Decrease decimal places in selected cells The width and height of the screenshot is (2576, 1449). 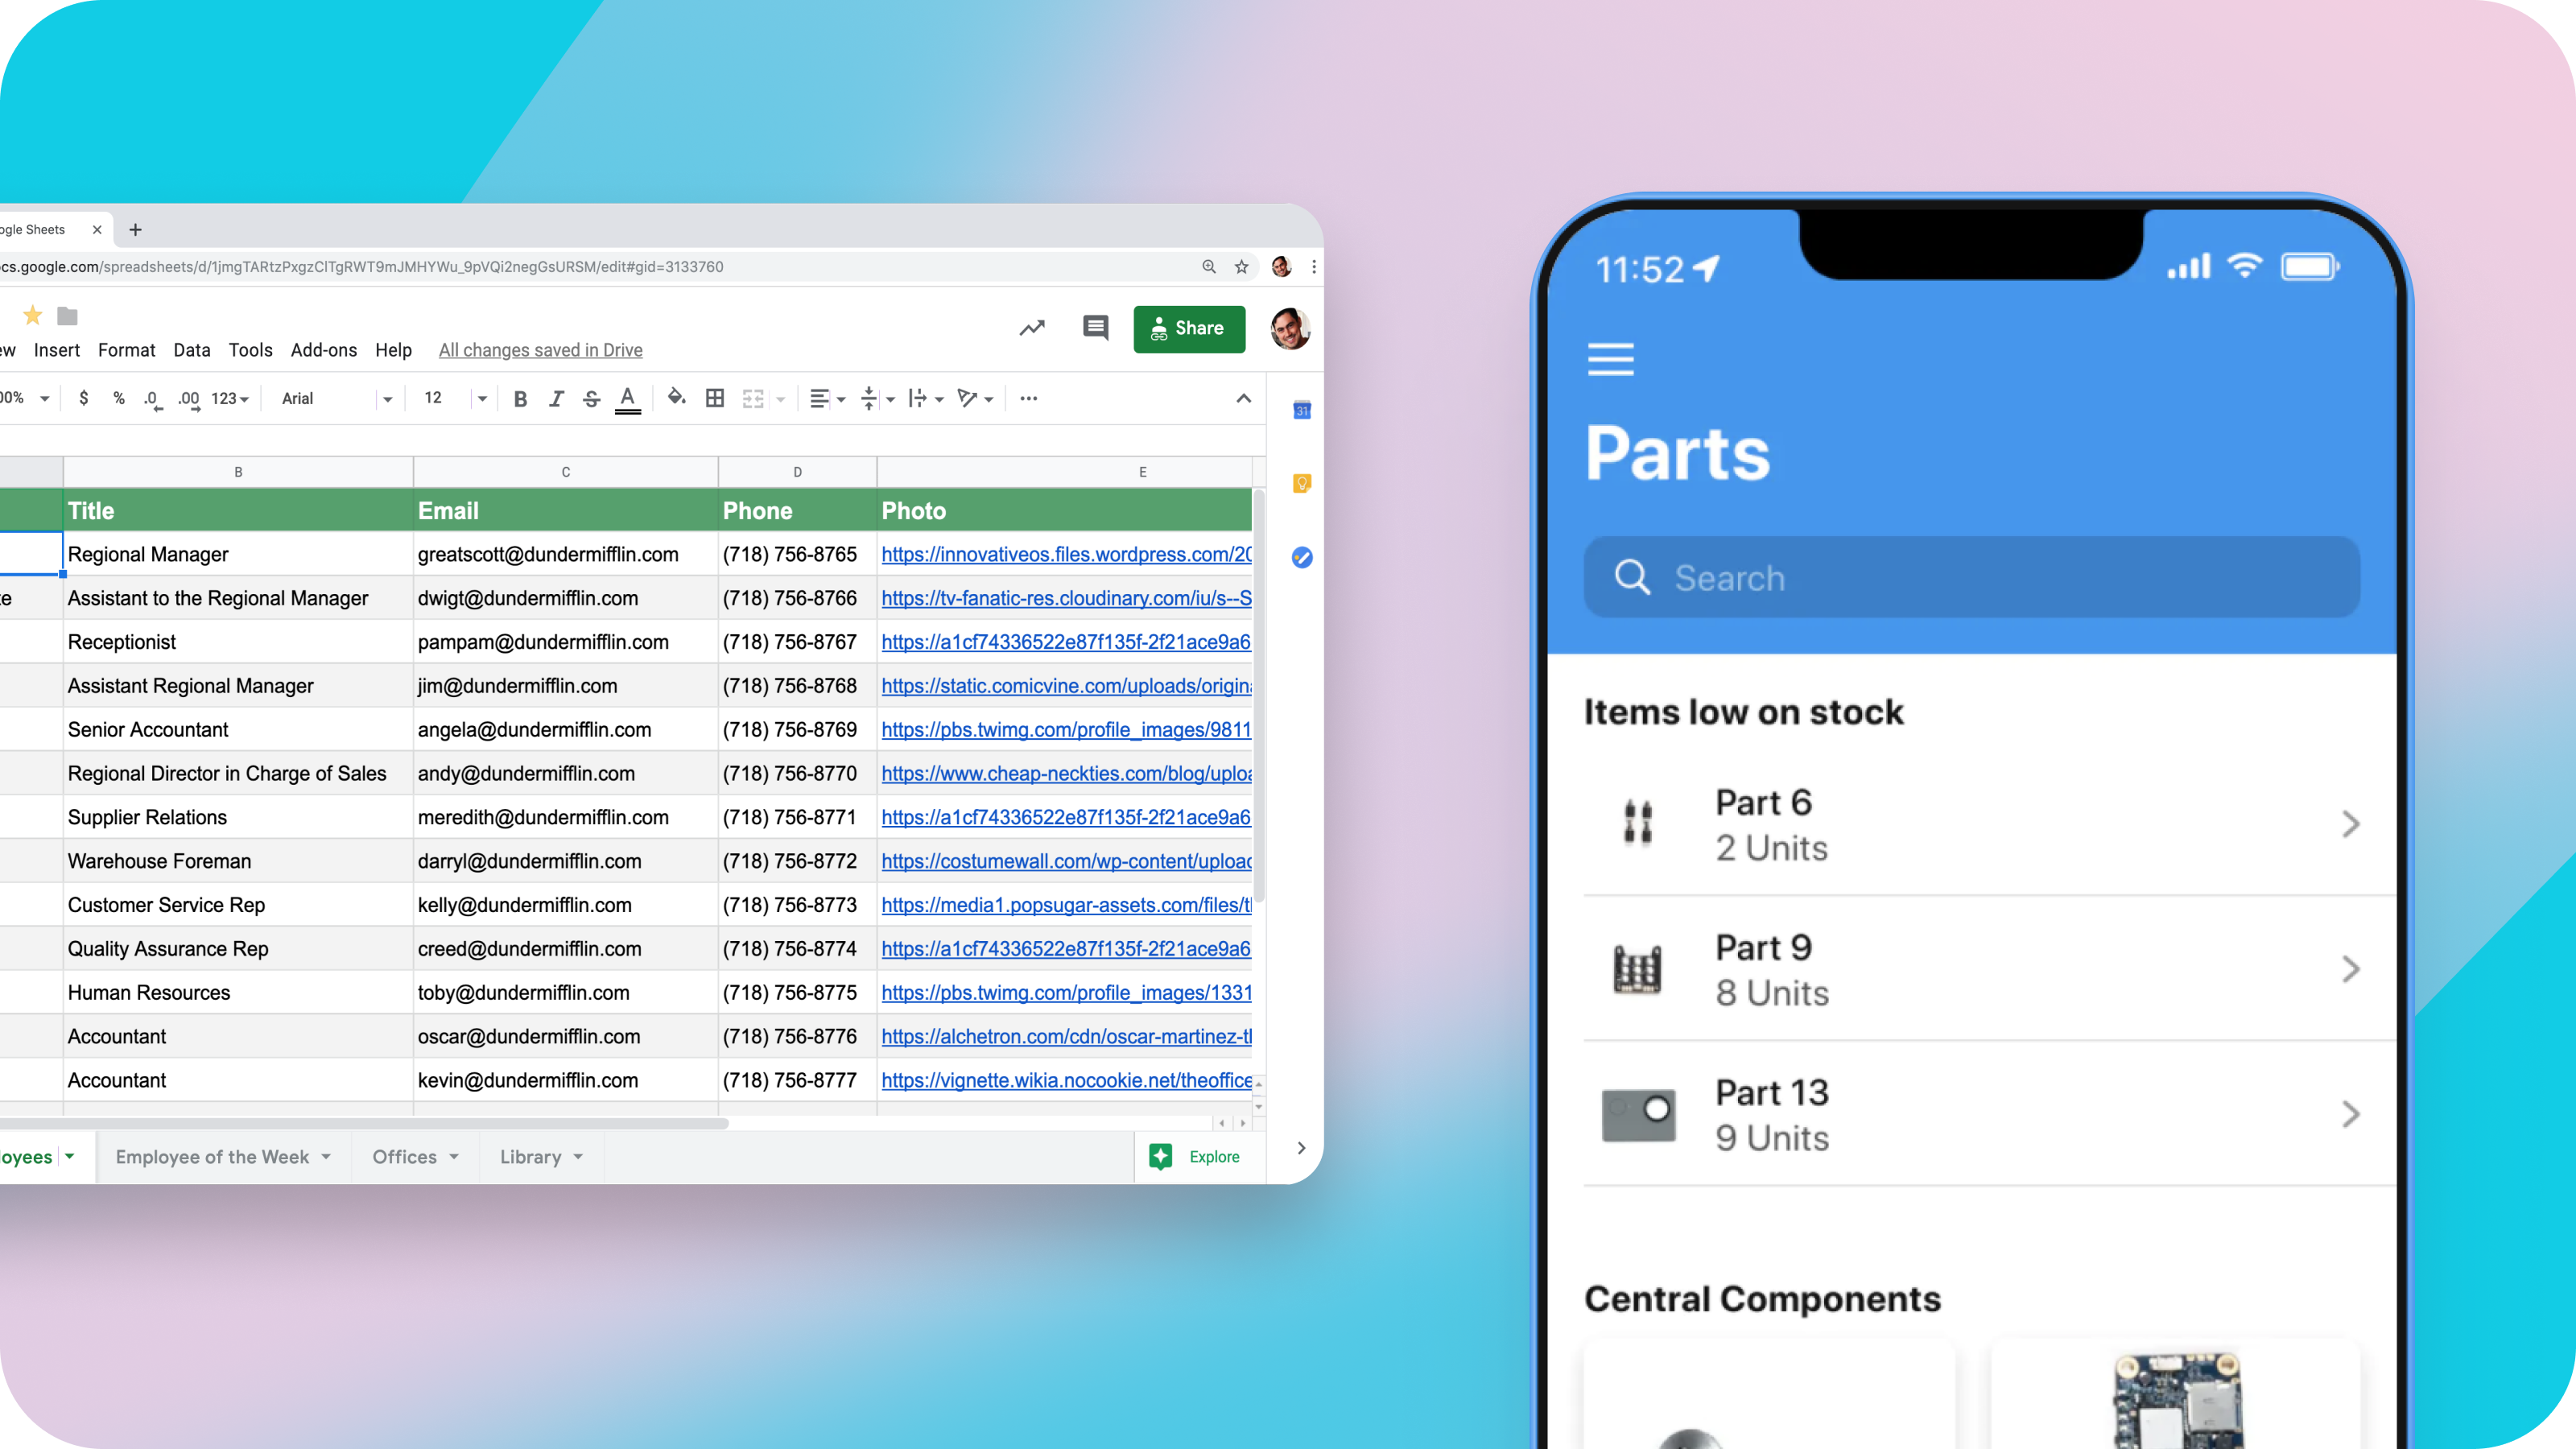pos(152,398)
